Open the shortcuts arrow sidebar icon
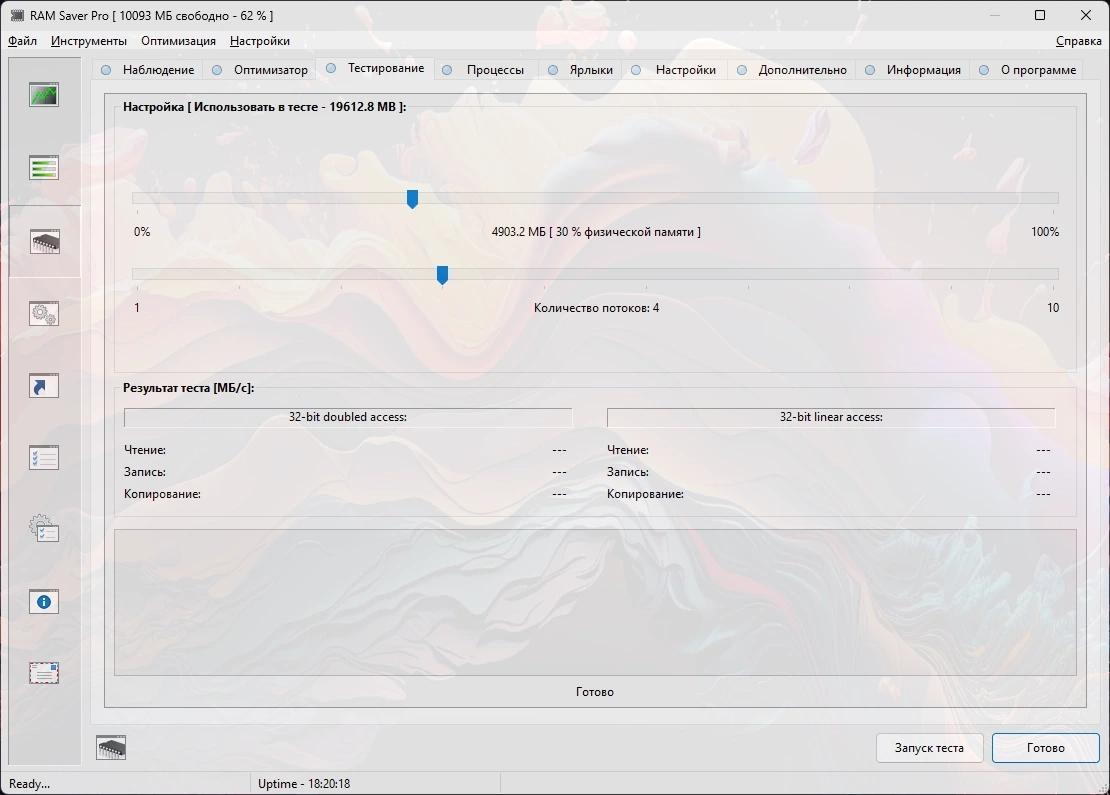 pos(44,386)
